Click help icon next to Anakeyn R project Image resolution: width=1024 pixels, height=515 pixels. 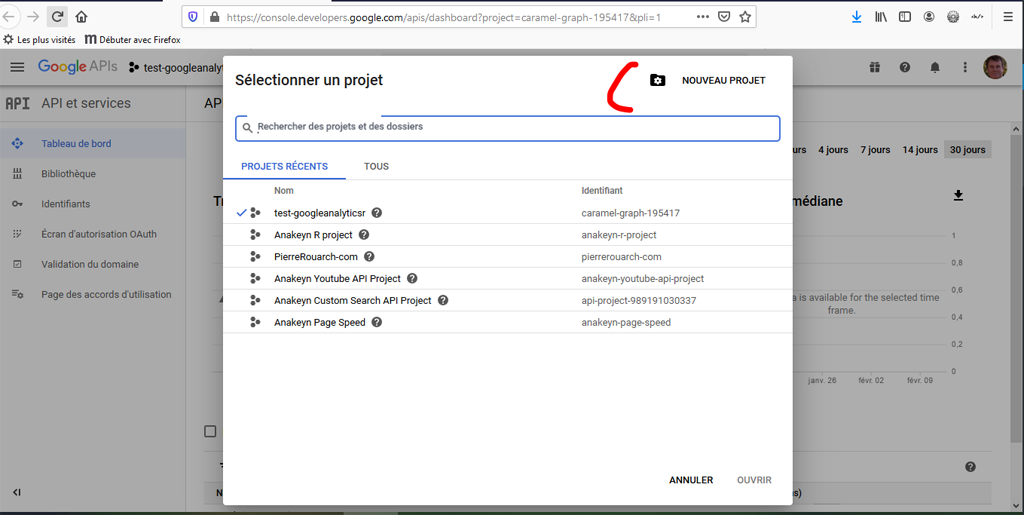(364, 235)
